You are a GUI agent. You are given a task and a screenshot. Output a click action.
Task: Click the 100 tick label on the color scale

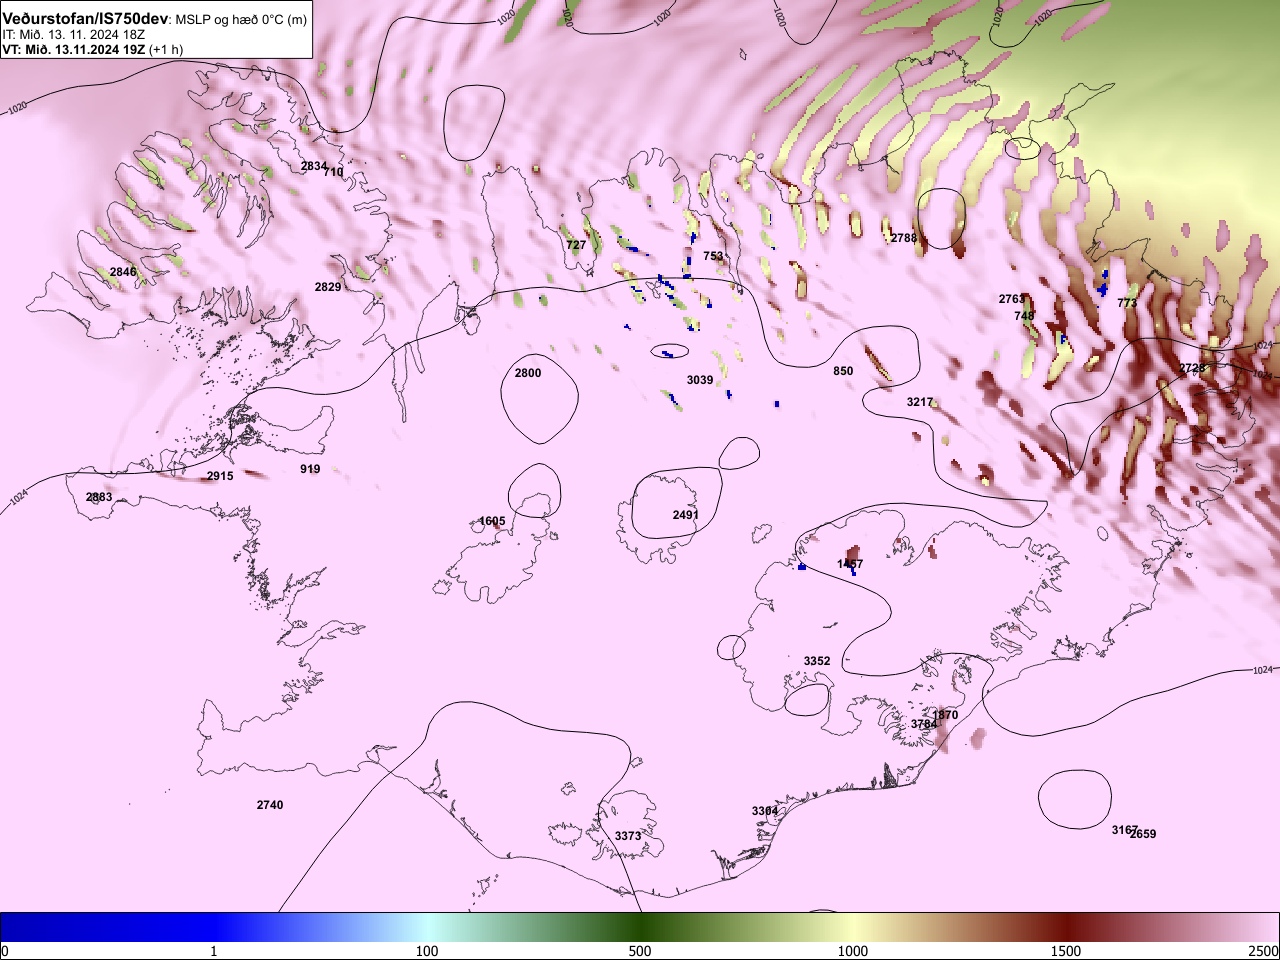point(427,951)
